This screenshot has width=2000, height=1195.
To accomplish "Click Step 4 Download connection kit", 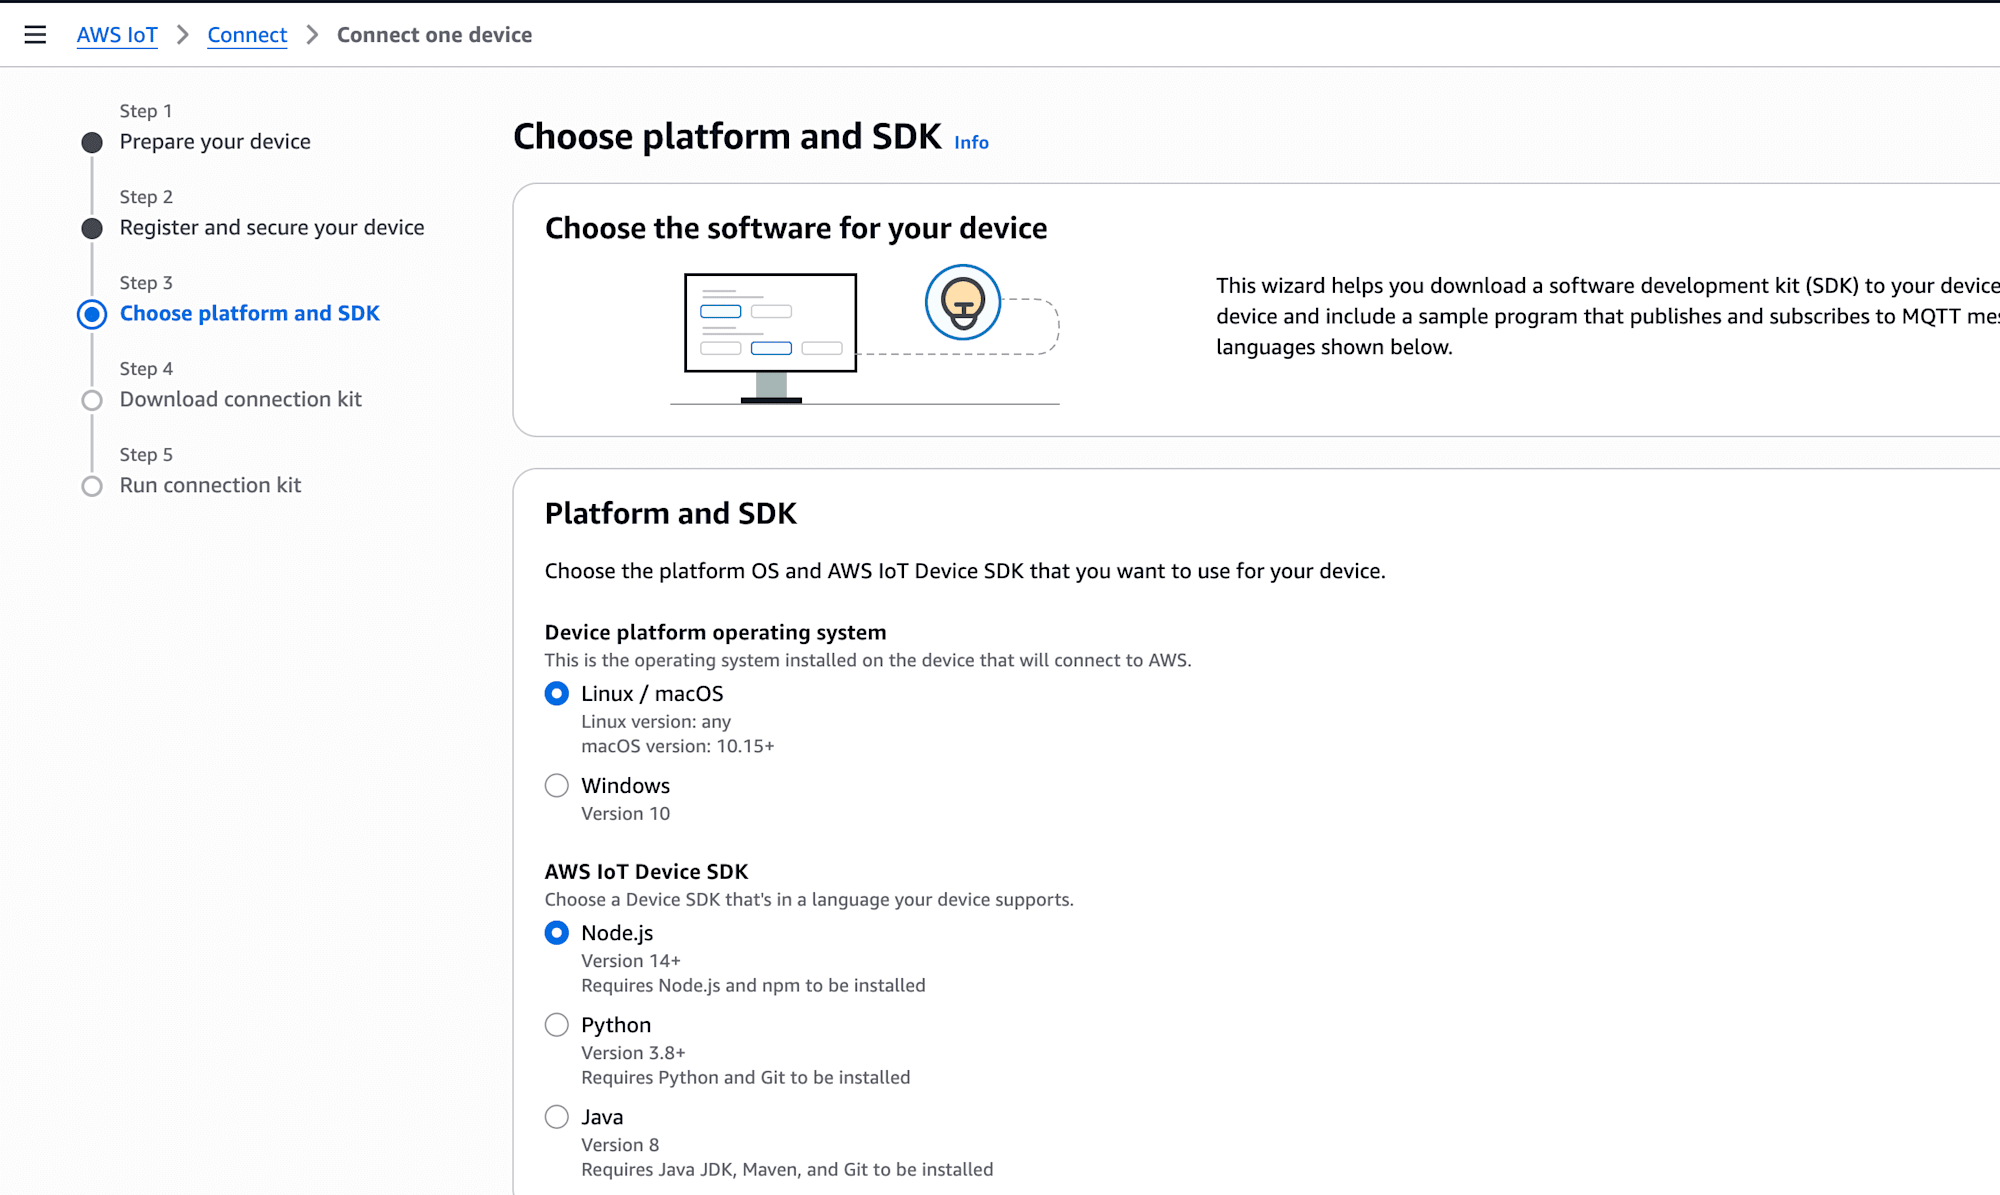I will pyautogui.click(x=241, y=400).
